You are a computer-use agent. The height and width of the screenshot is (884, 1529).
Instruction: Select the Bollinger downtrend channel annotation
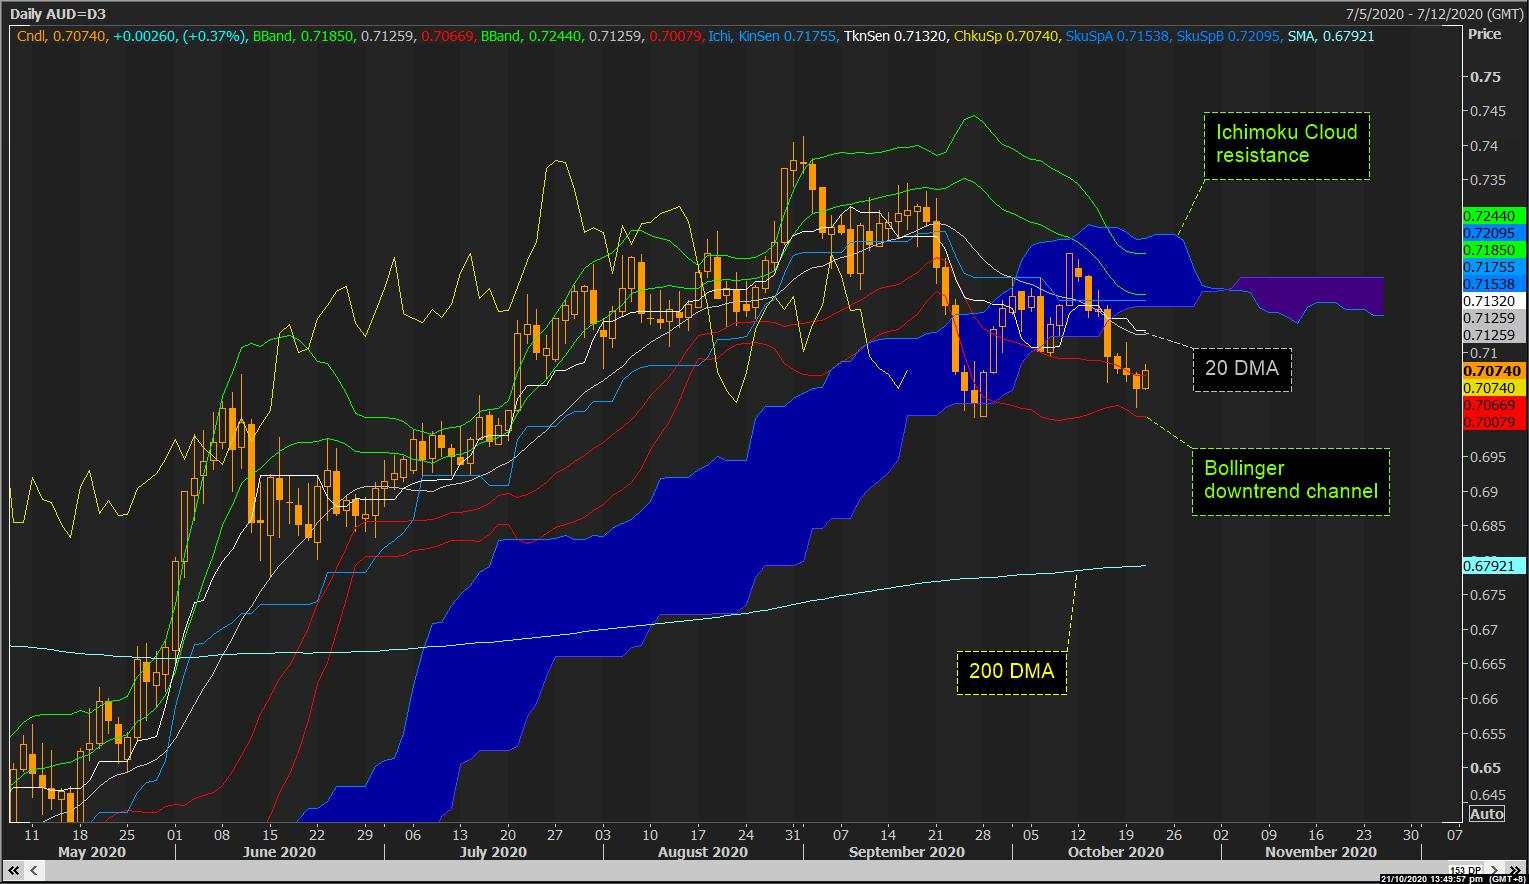(1290, 481)
